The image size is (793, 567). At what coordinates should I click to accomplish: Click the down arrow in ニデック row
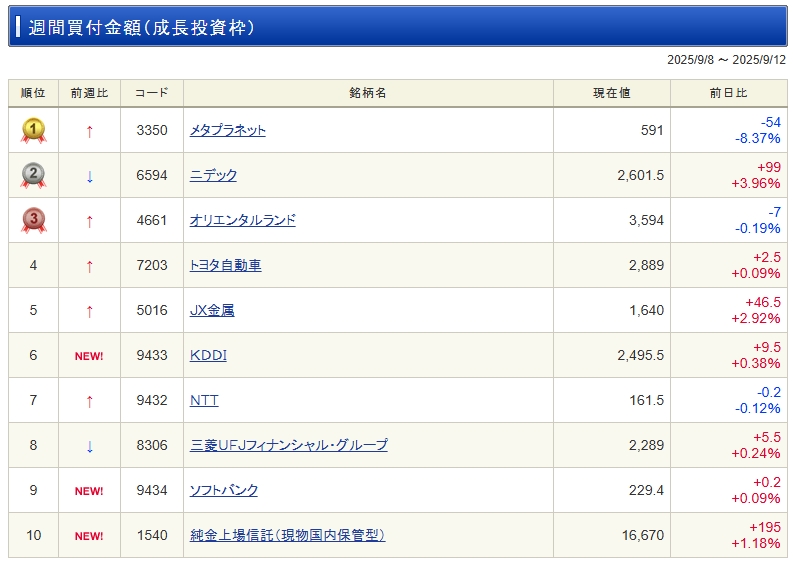(x=90, y=177)
